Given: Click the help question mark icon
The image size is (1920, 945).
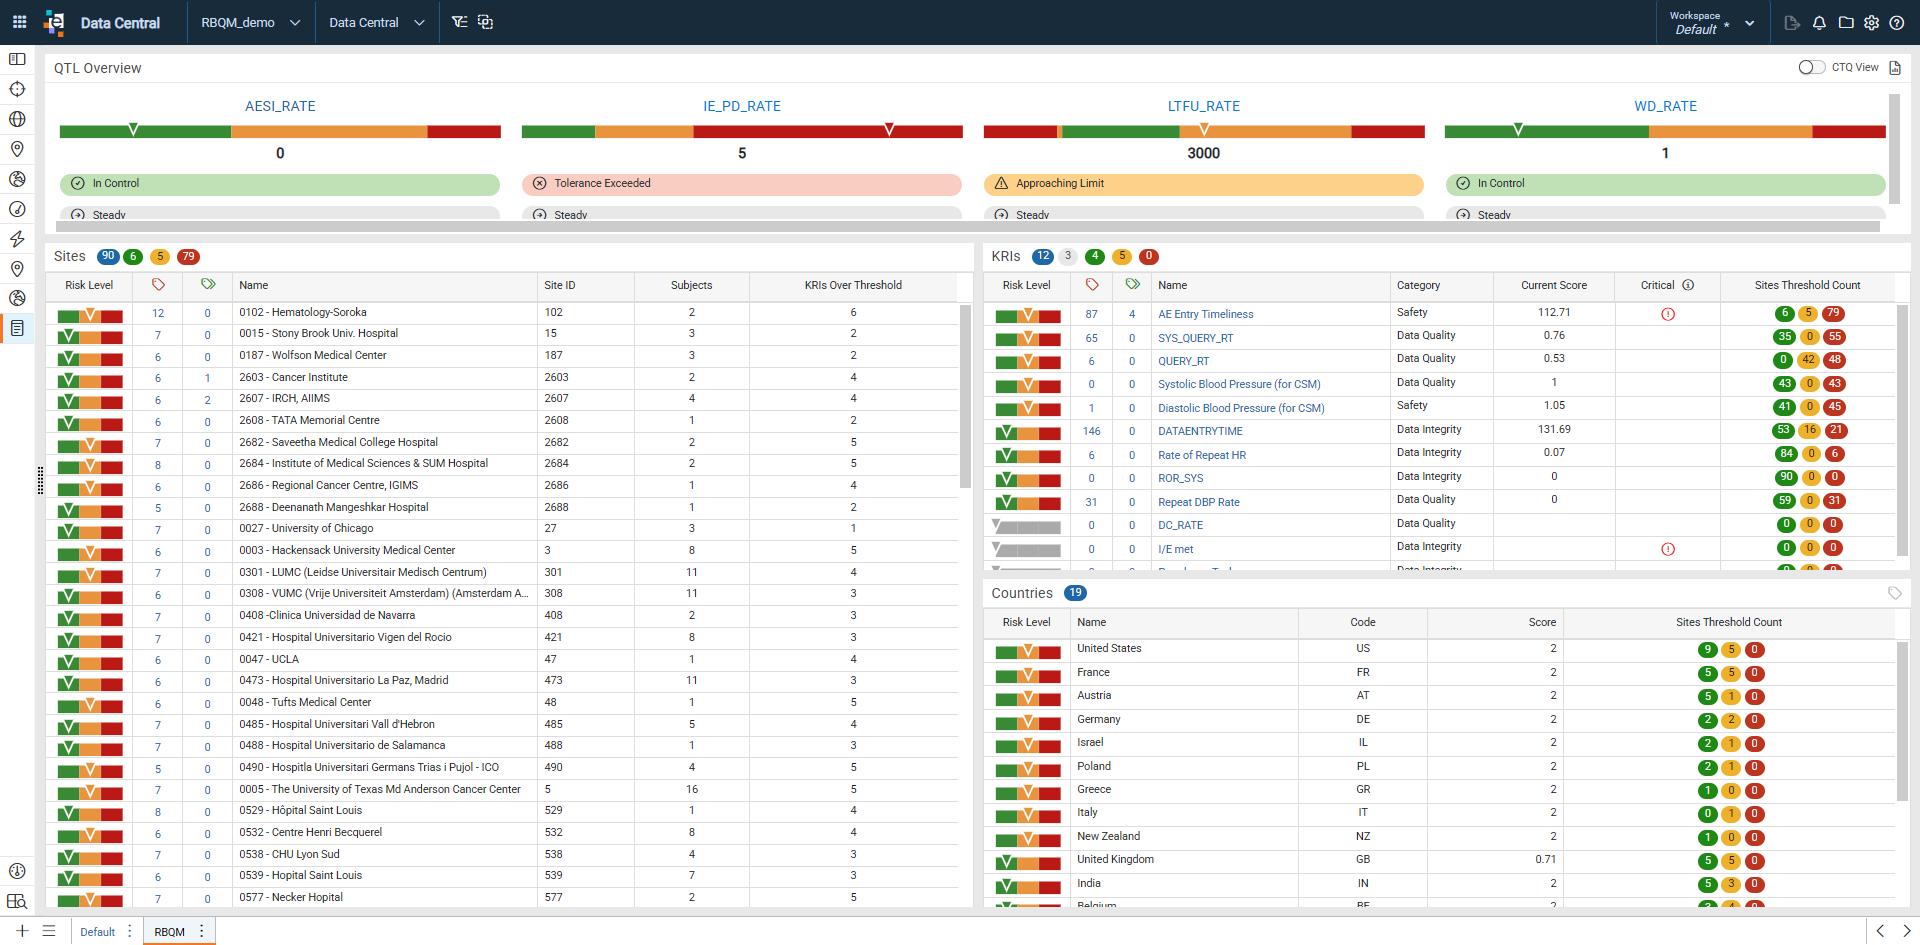Looking at the screenshot, I should (x=1896, y=23).
